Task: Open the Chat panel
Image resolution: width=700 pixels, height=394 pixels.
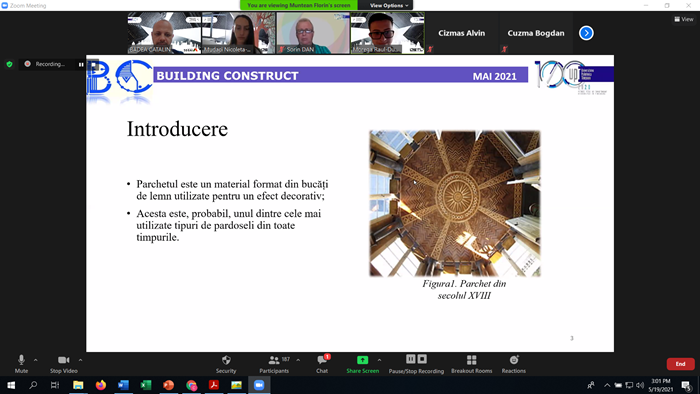Action: [322, 364]
